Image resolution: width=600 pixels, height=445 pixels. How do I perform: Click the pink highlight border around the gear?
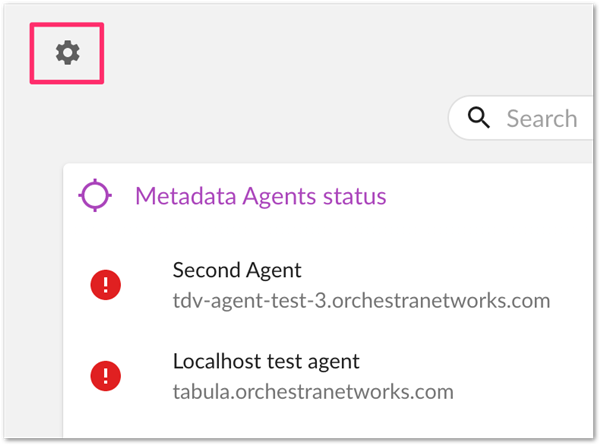[x=32, y=53]
